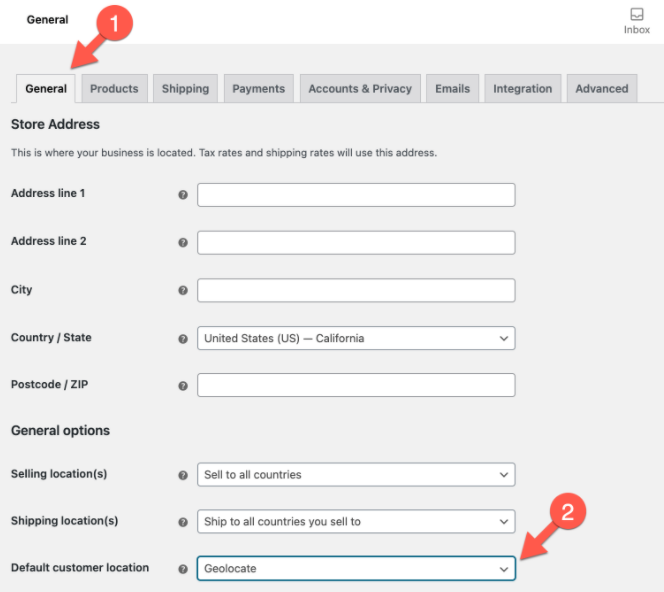The height and width of the screenshot is (592, 664).
Task: Click help icon beside Shipping location(s)
Action: (x=183, y=522)
